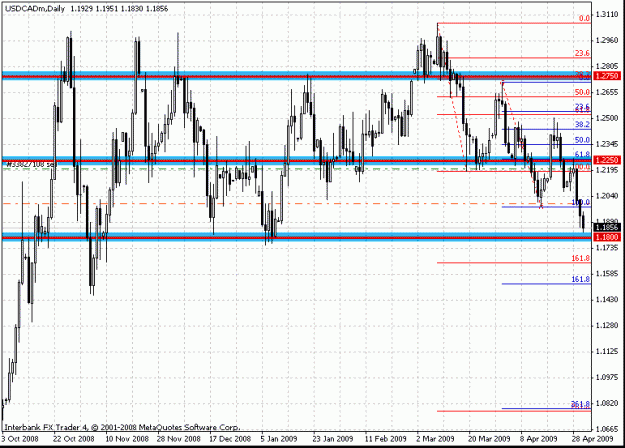625x448 pixels.
Task: Click the 8 Apr 2009 date label
Action: [x=539, y=439]
